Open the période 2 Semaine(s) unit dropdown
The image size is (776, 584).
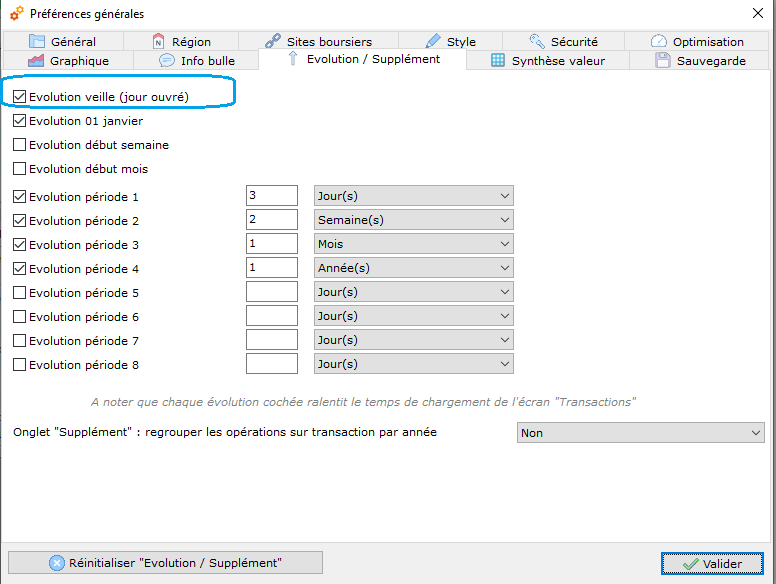pyautogui.click(x=414, y=220)
